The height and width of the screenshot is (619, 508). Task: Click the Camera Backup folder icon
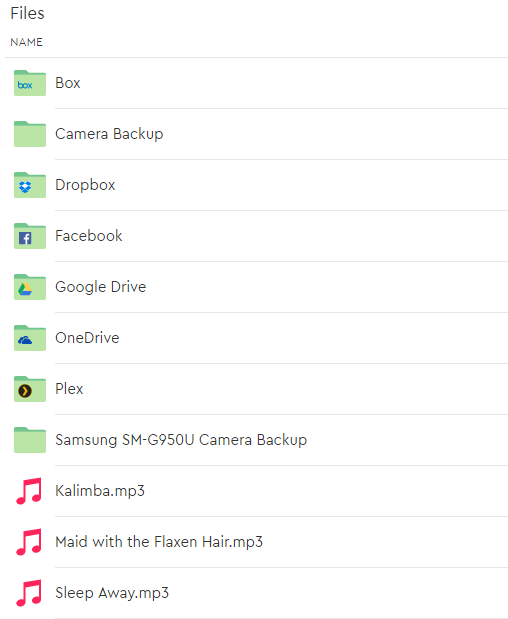(x=30, y=134)
